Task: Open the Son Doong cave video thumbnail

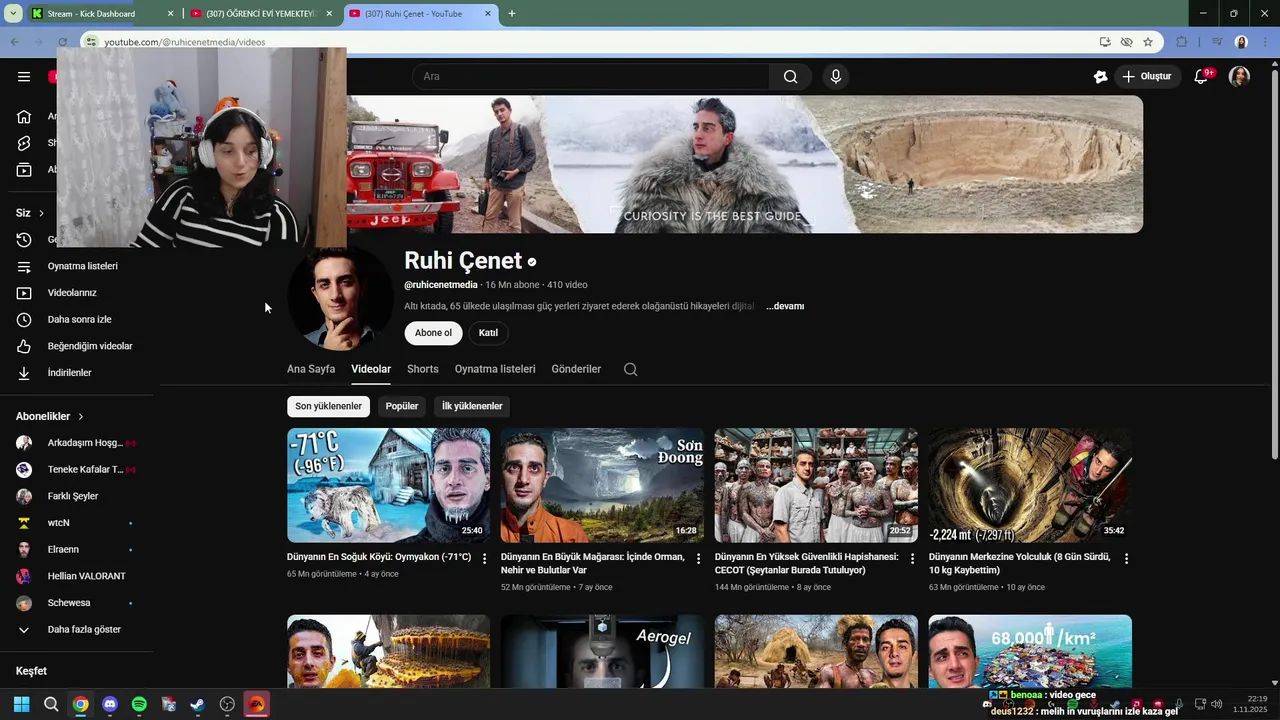Action: [x=602, y=485]
